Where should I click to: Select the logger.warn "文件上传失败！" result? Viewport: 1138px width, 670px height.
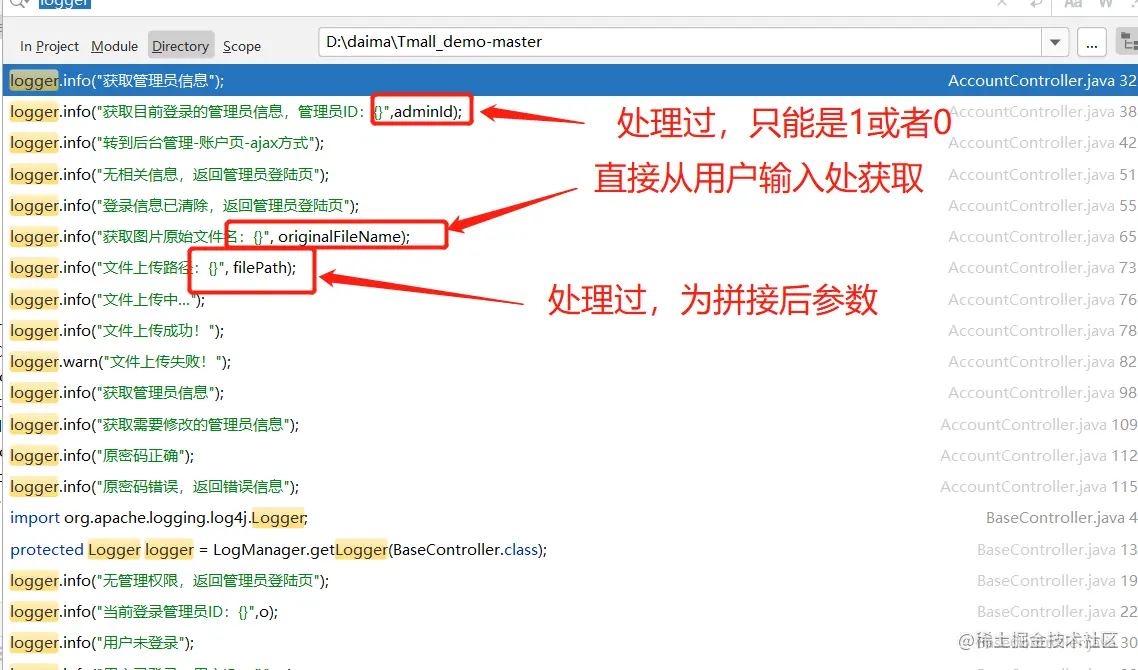pos(570,362)
